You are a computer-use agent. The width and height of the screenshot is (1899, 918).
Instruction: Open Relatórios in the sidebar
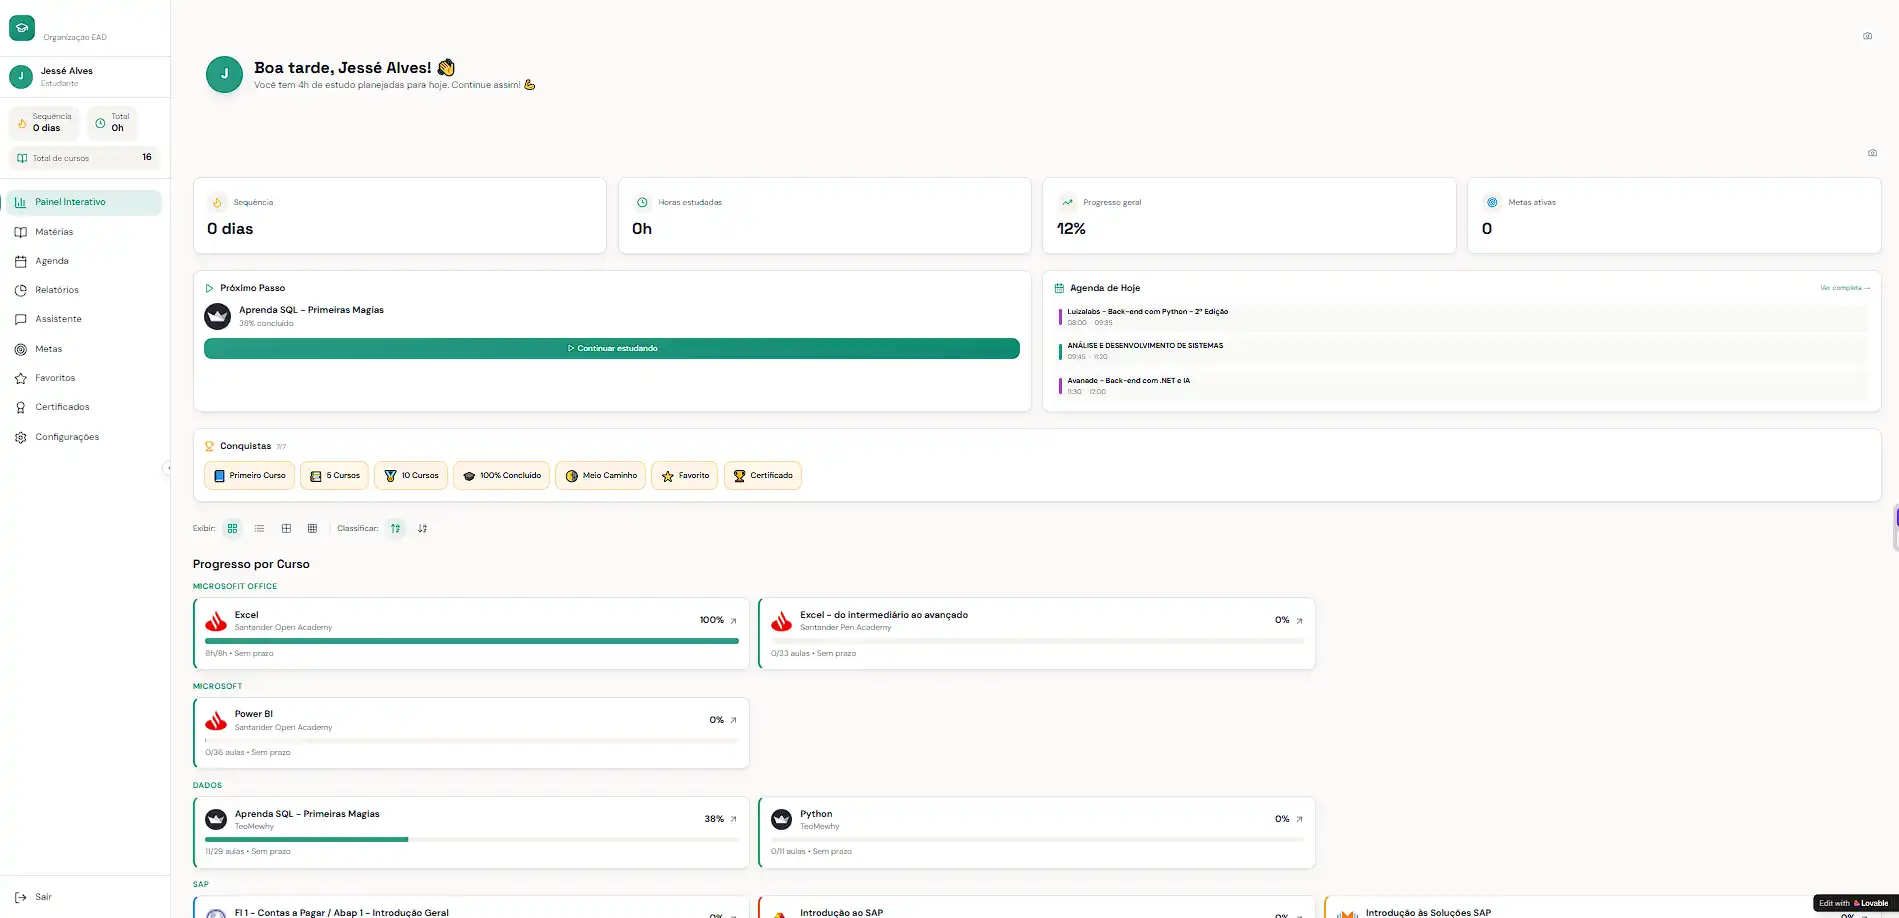pyautogui.click(x=57, y=290)
